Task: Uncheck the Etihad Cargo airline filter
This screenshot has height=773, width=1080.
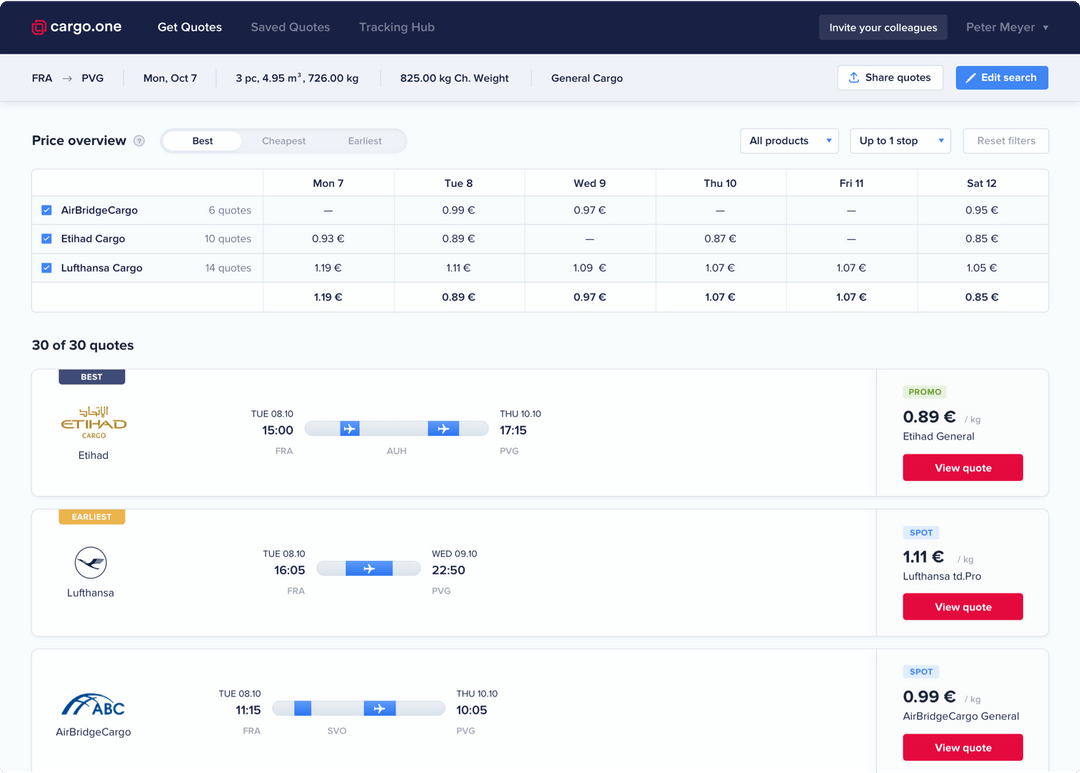Action: (x=44, y=239)
